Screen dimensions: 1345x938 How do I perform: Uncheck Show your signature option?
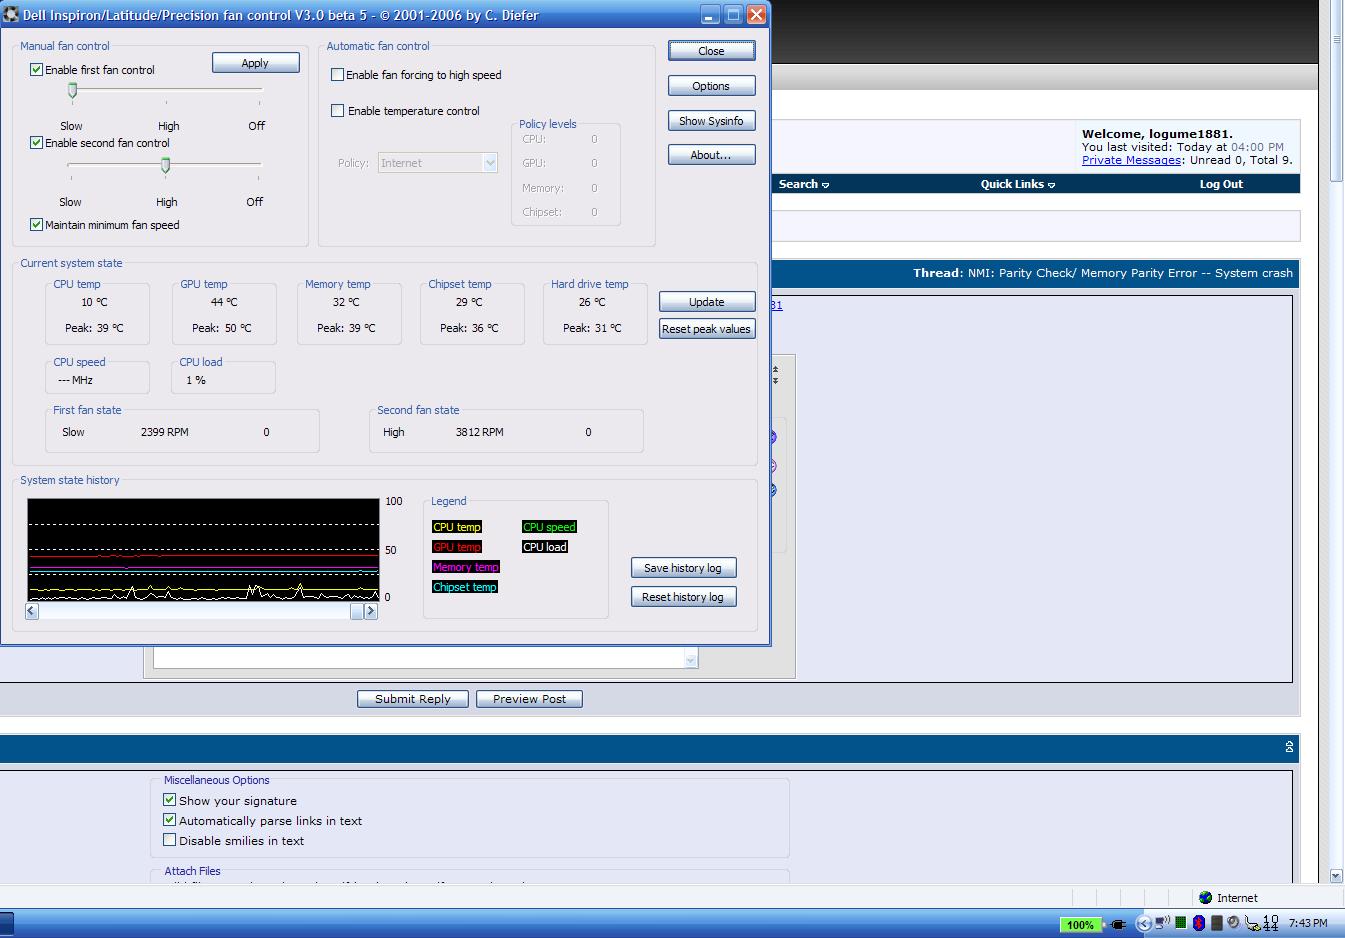(169, 800)
